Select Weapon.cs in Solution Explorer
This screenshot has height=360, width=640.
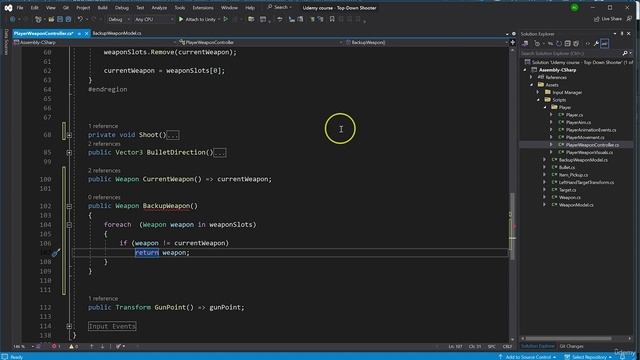(x=569, y=198)
